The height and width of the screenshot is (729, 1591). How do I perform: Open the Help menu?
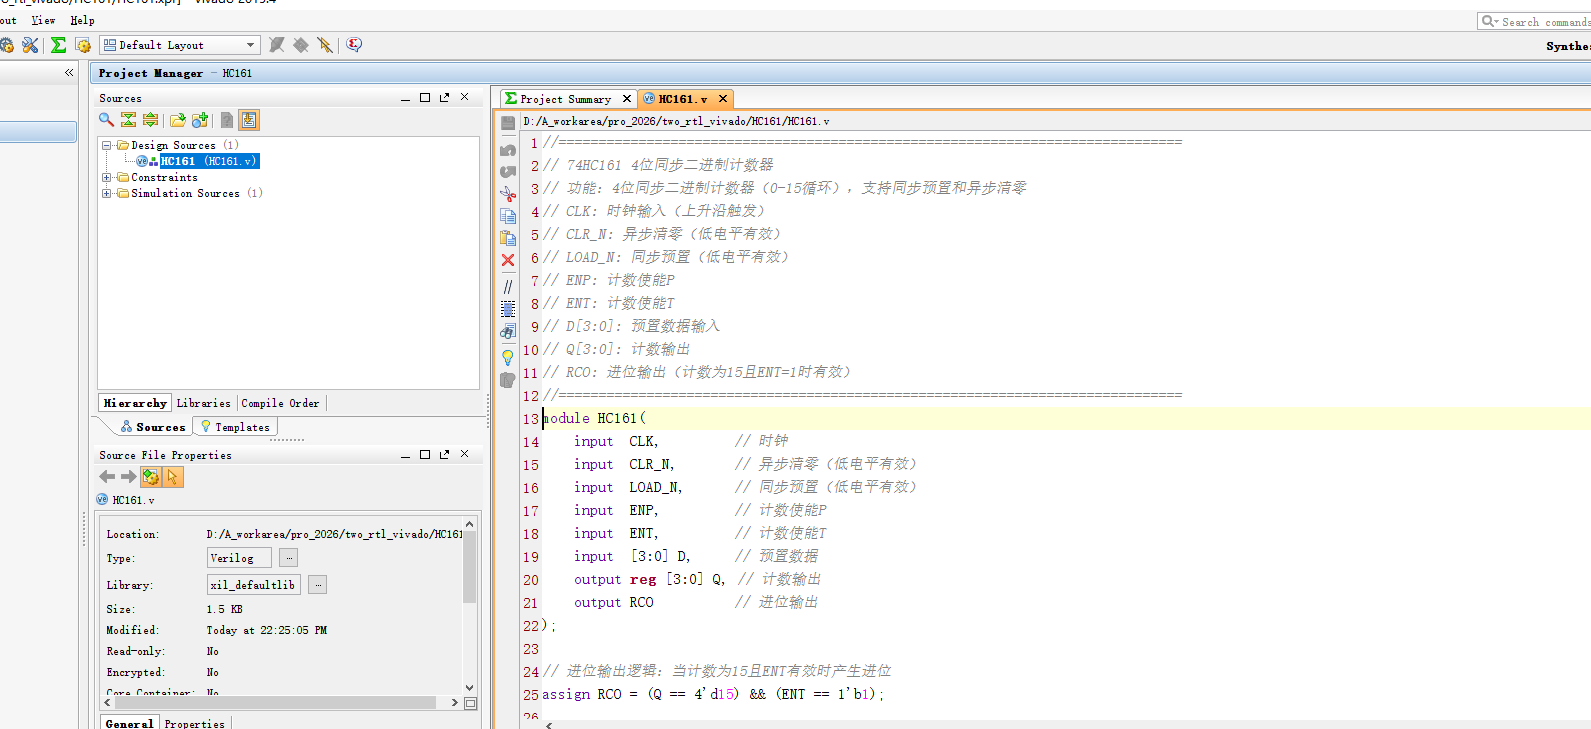[x=82, y=20]
